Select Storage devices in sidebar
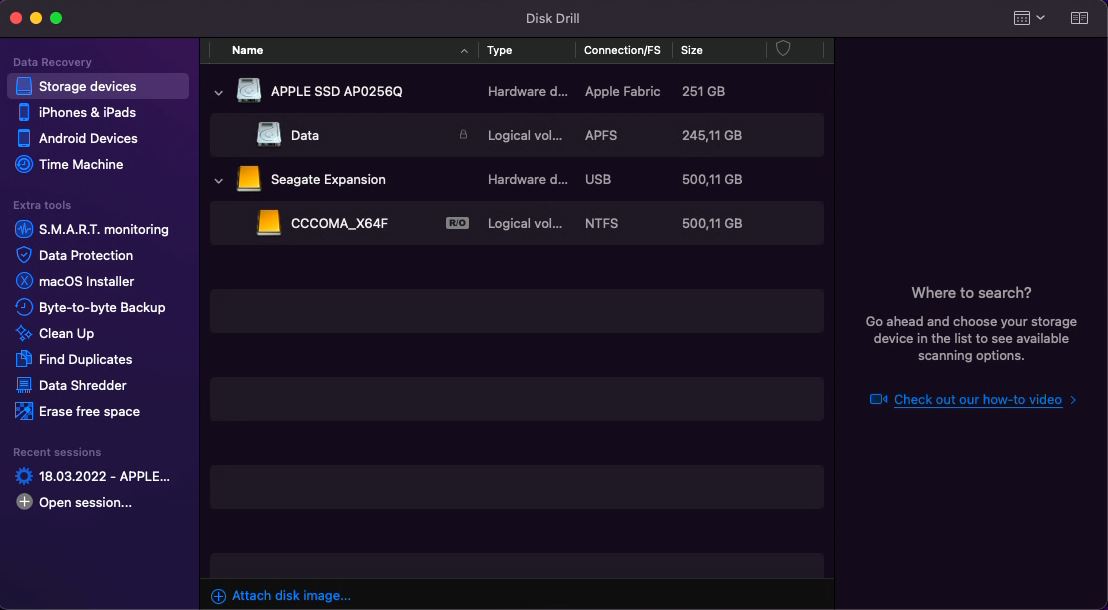The width and height of the screenshot is (1108, 610). [x=98, y=86]
